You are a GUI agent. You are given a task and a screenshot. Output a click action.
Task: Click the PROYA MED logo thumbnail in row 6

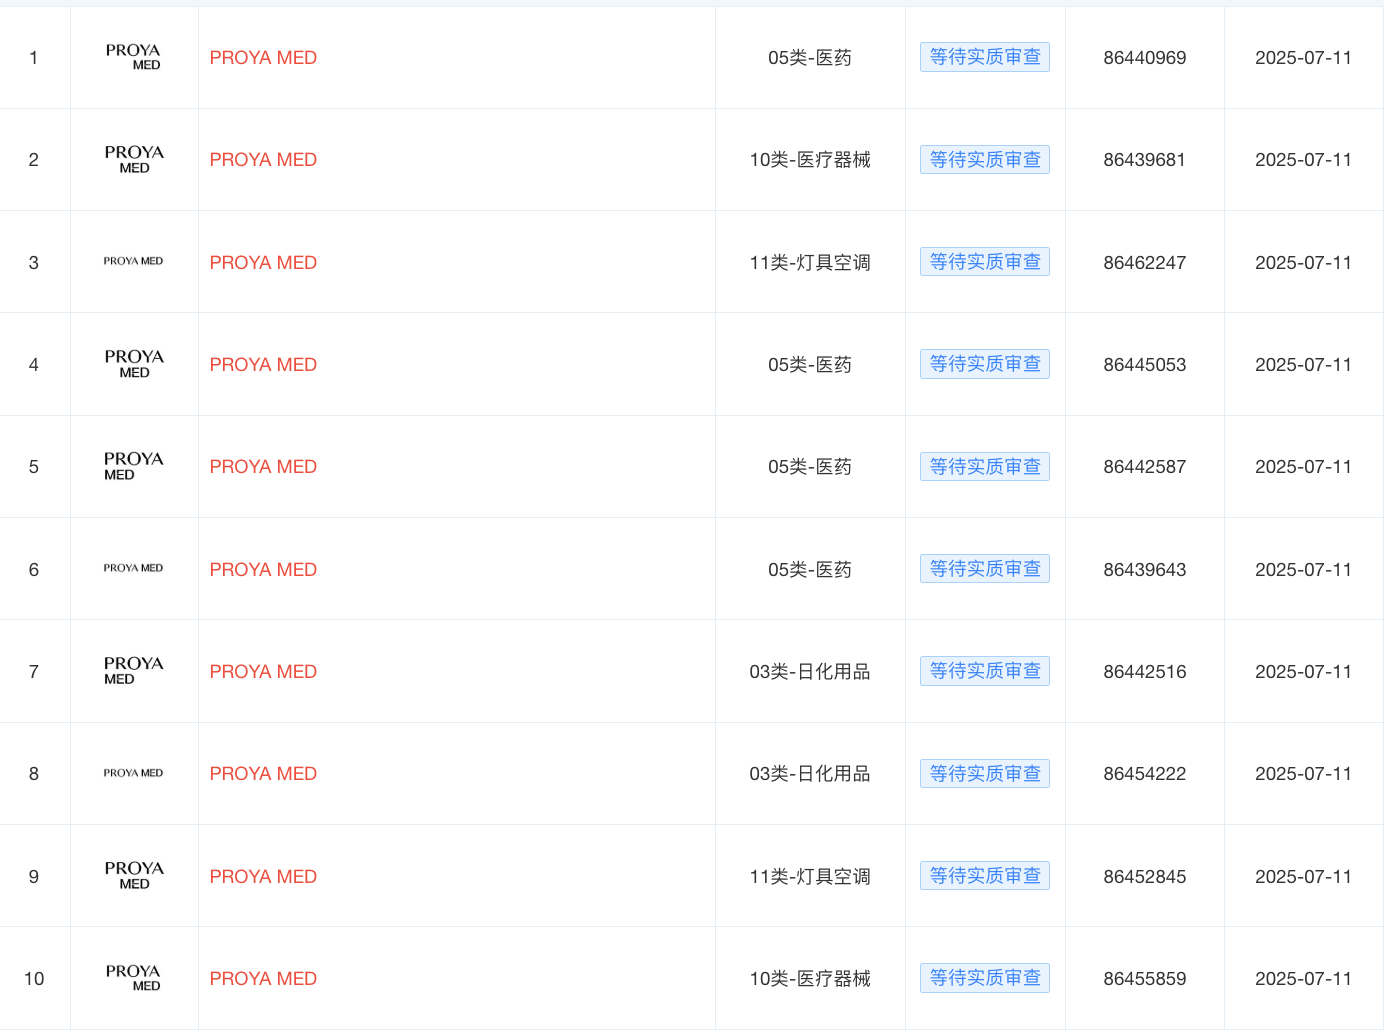tap(133, 568)
